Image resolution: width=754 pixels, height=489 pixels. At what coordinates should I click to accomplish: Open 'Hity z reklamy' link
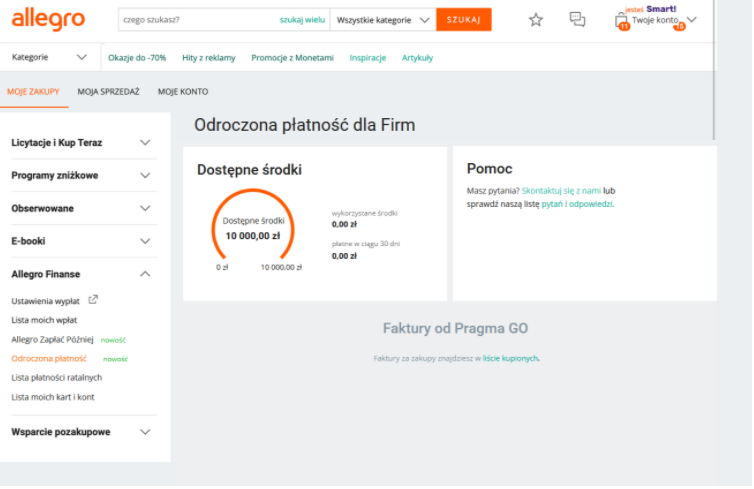209,58
